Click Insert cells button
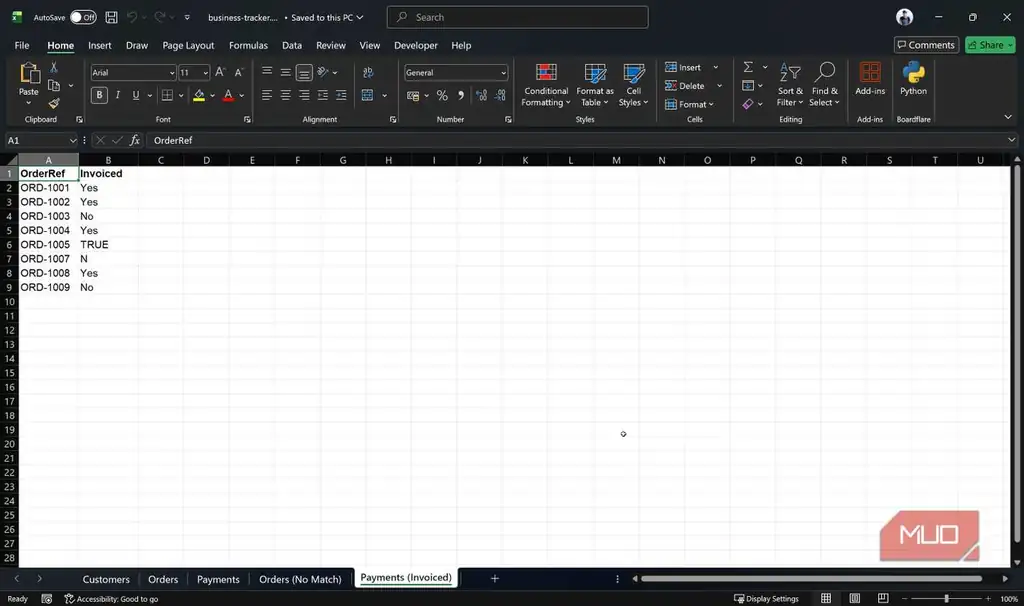 [683, 67]
